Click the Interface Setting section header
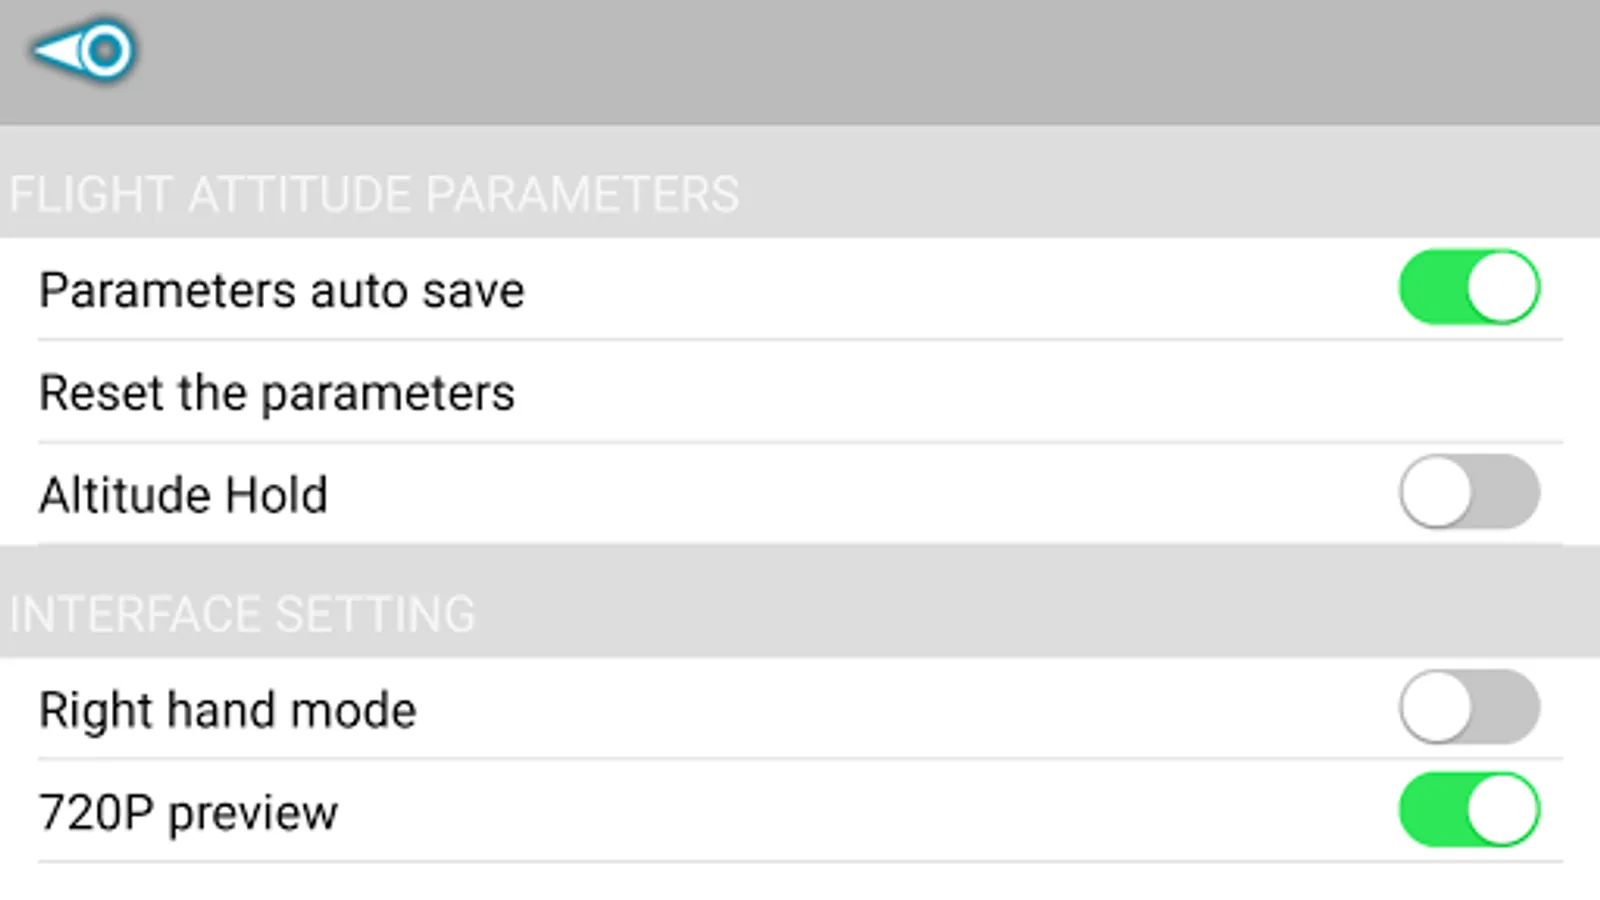Image resolution: width=1600 pixels, height=900 pixels. tap(242, 614)
